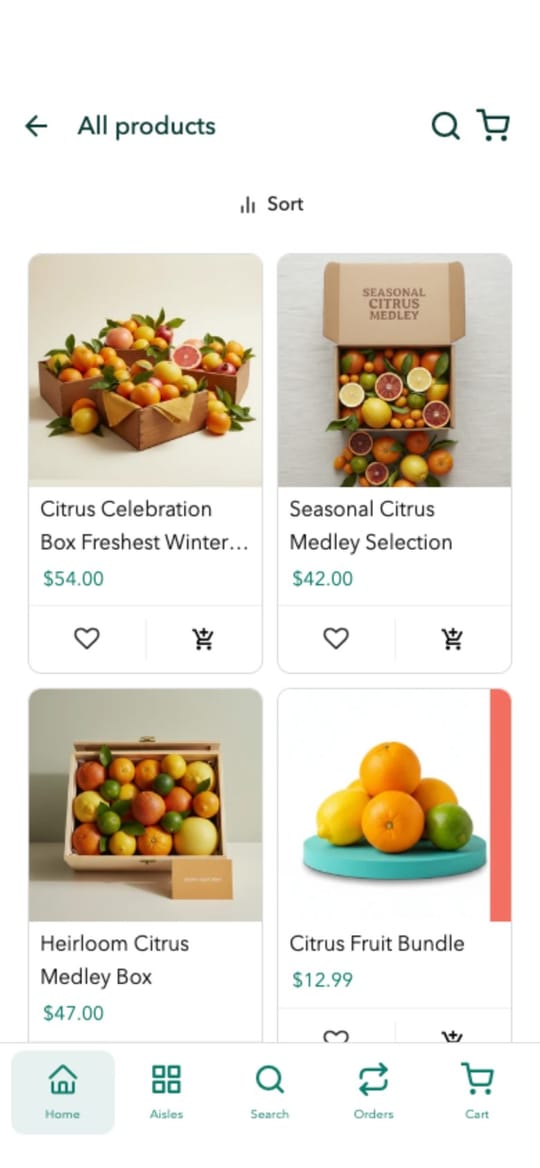Open the Citrus Fruit Bundle title link

tap(377, 944)
